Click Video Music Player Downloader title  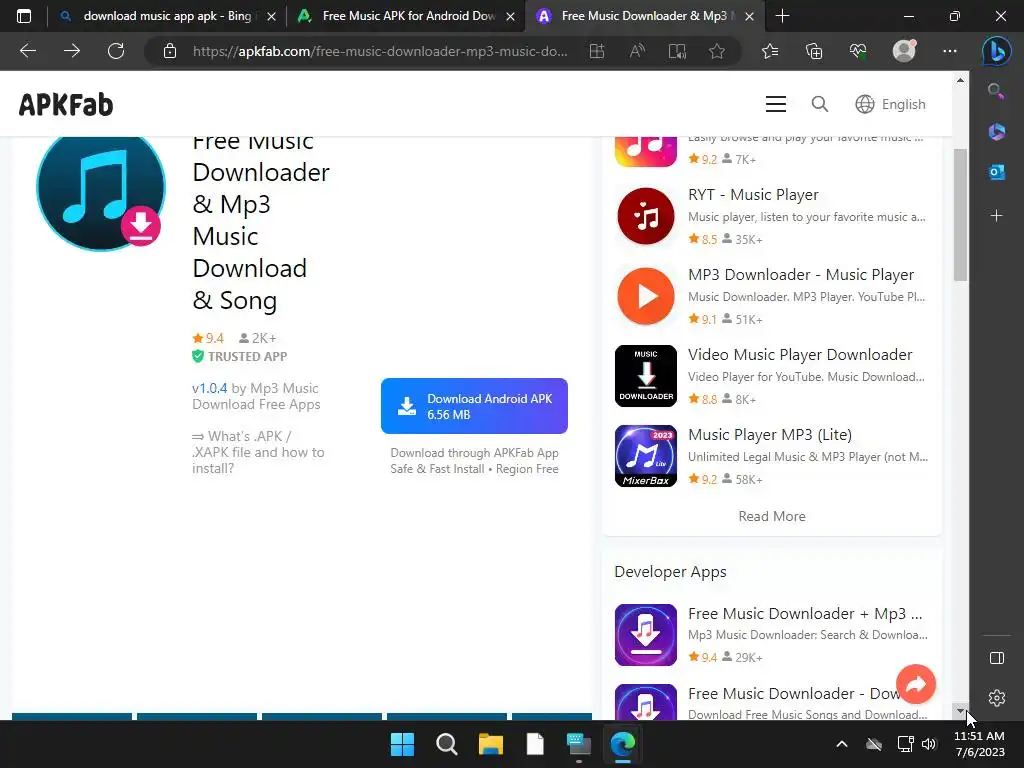coord(800,355)
